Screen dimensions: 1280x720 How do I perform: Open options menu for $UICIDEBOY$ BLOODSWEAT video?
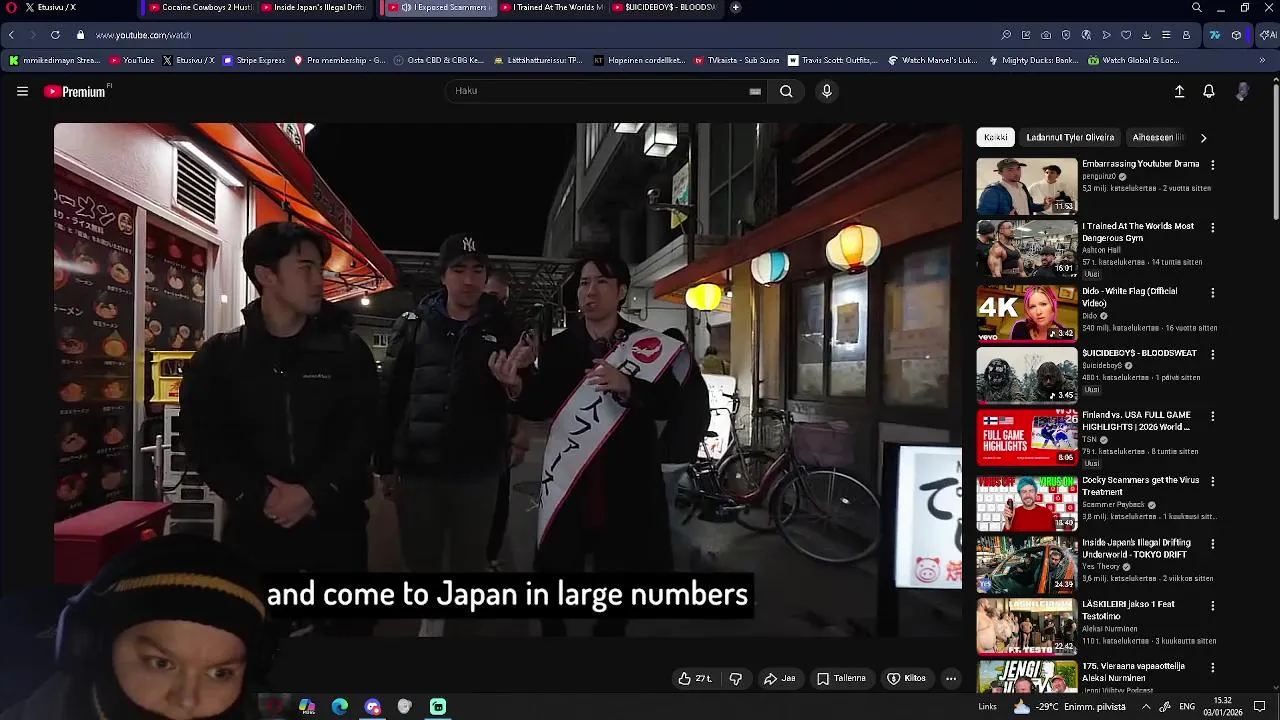pyautogui.click(x=1213, y=355)
